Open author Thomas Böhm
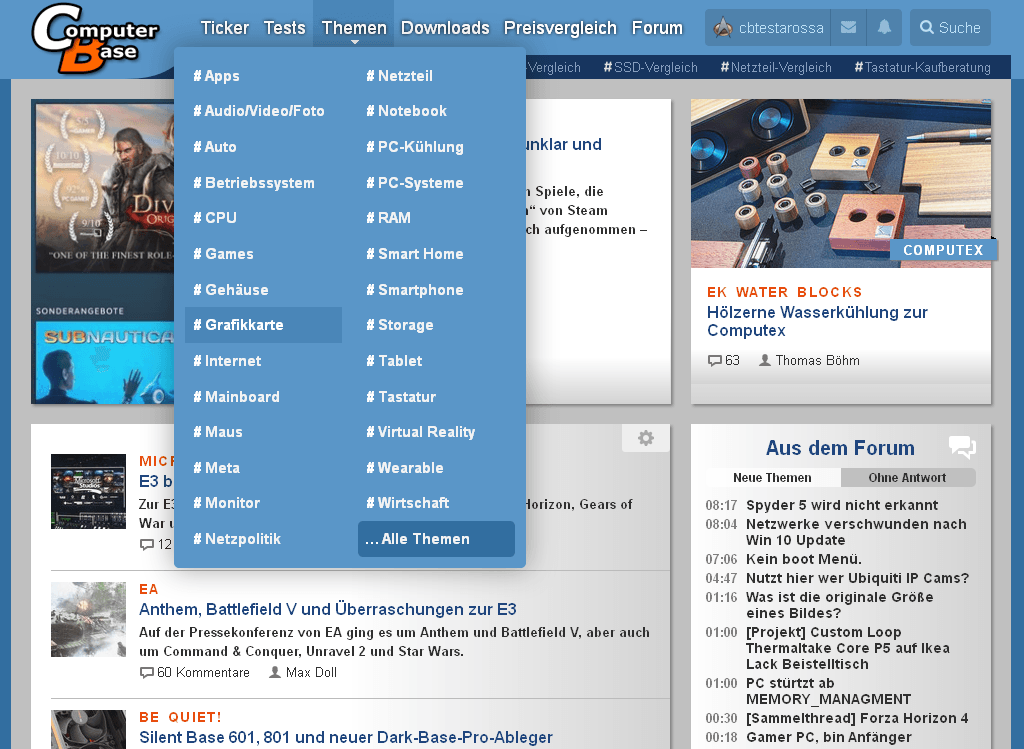The height and width of the screenshot is (749, 1024). click(x=809, y=360)
